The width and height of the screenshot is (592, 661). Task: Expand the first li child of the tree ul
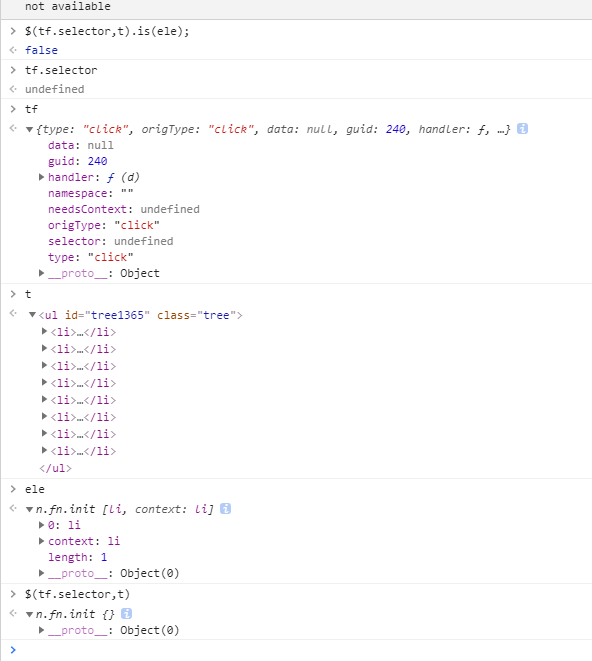[44, 332]
